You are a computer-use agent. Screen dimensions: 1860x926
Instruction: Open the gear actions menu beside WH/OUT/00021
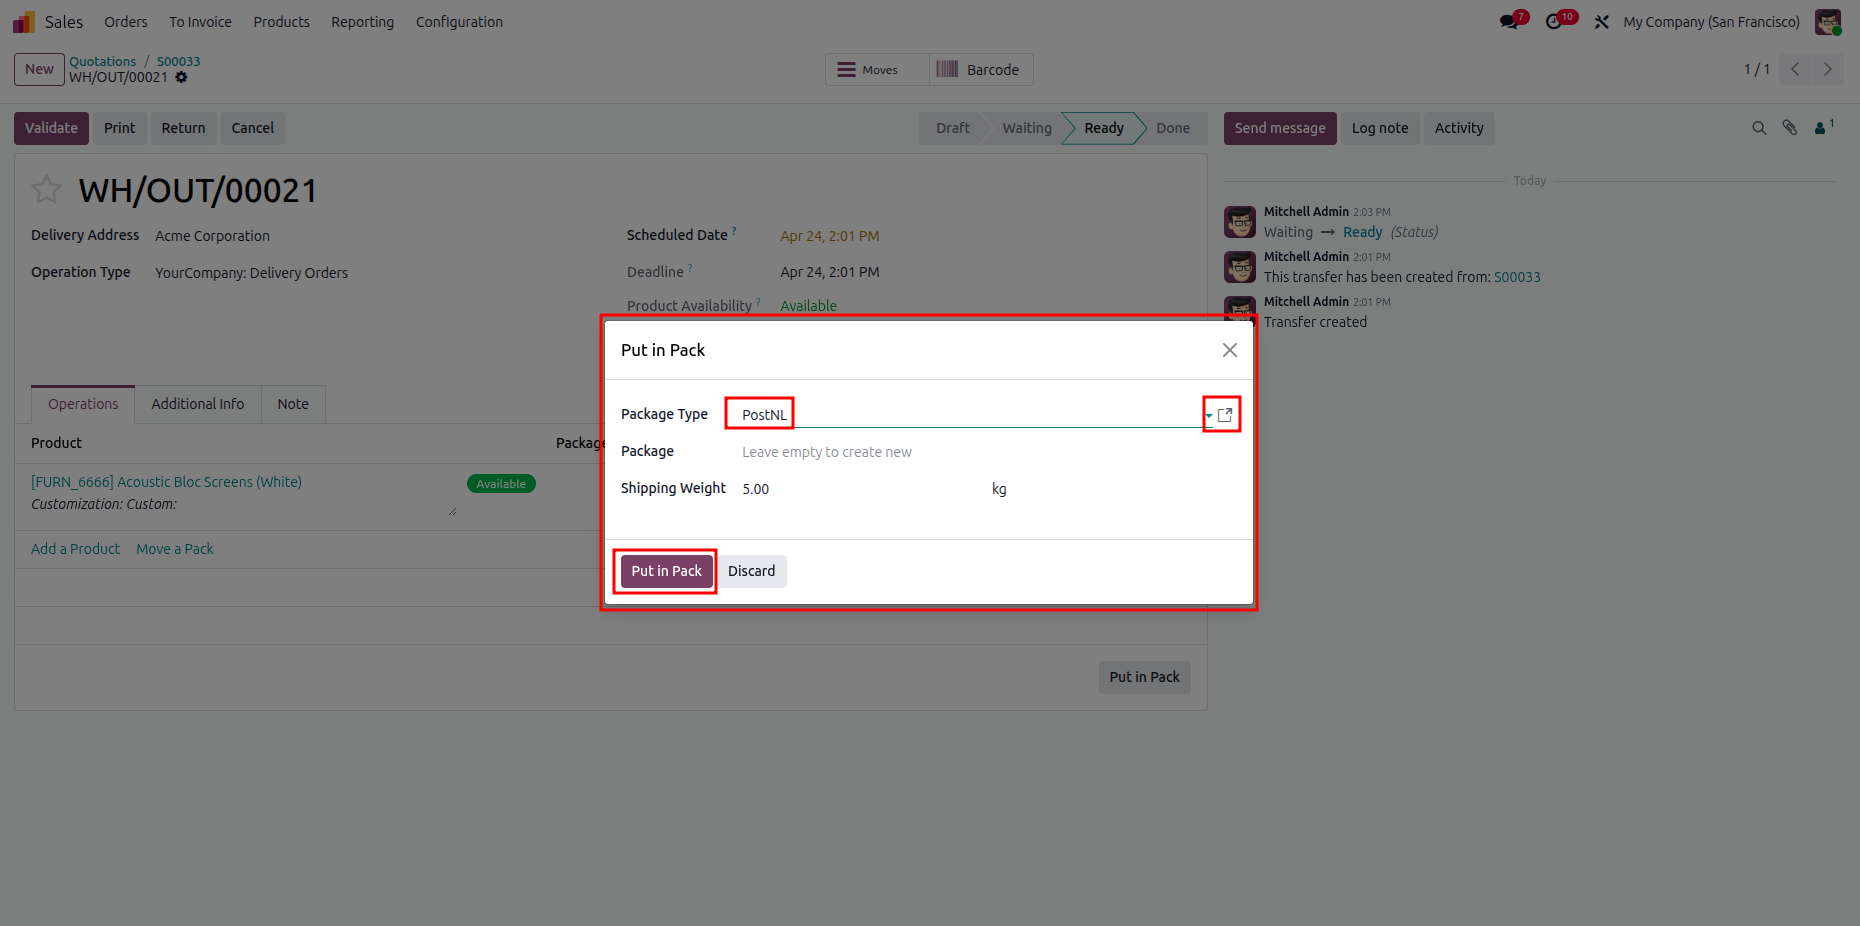click(x=181, y=77)
